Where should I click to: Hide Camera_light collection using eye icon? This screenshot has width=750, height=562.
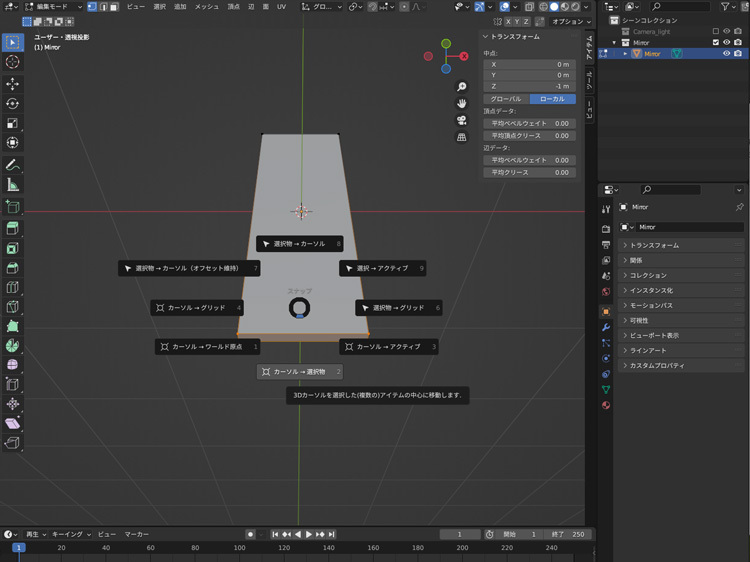pyautogui.click(x=727, y=32)
